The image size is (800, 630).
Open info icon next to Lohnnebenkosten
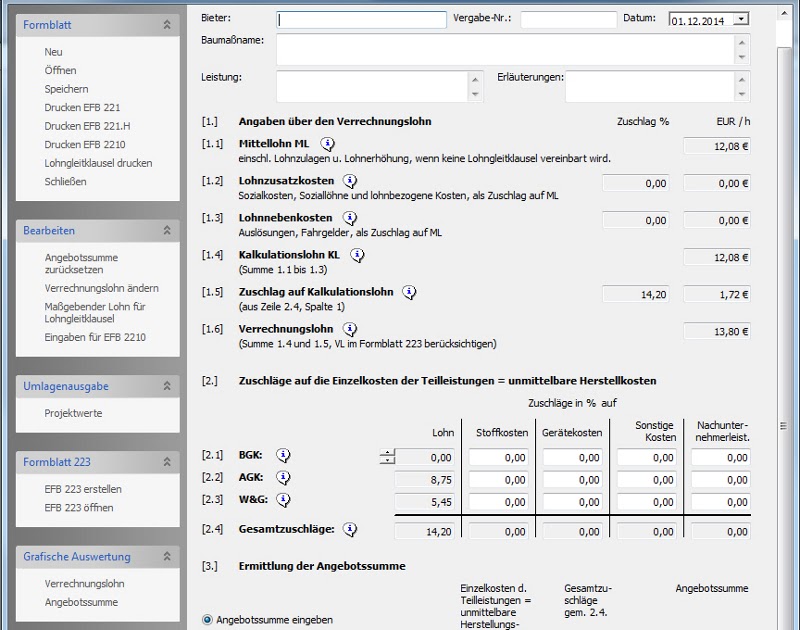pos(349,218)
